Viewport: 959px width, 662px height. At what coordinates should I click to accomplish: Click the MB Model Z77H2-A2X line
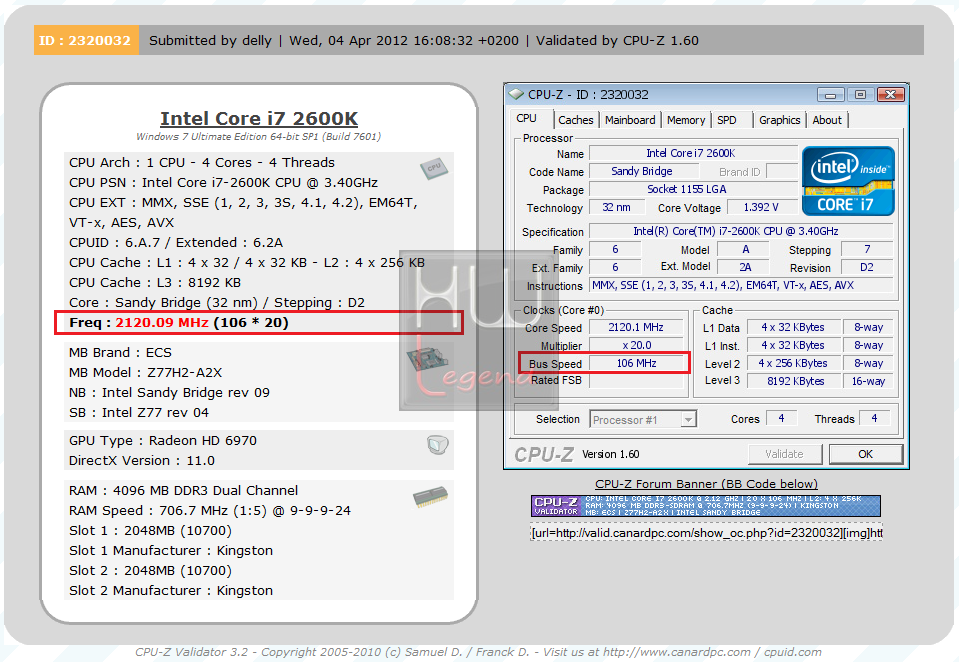point(146,373)
